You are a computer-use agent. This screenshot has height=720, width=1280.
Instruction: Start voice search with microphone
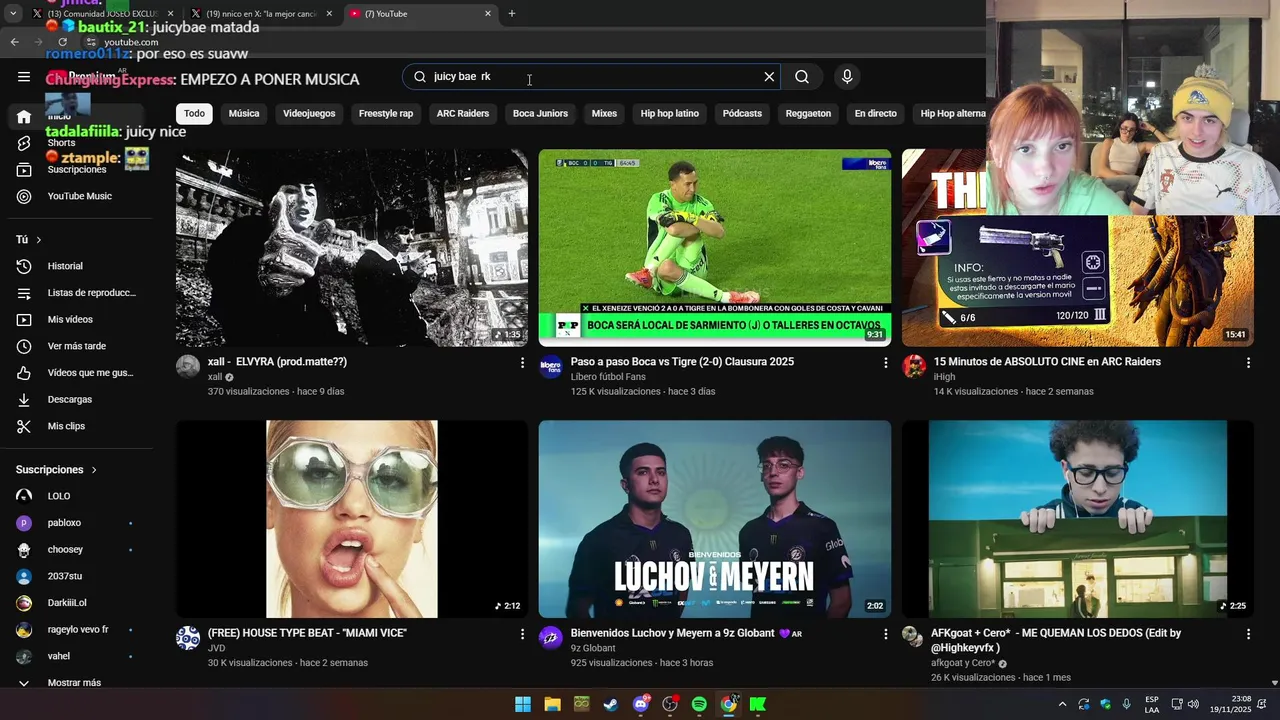click(847, 77)
